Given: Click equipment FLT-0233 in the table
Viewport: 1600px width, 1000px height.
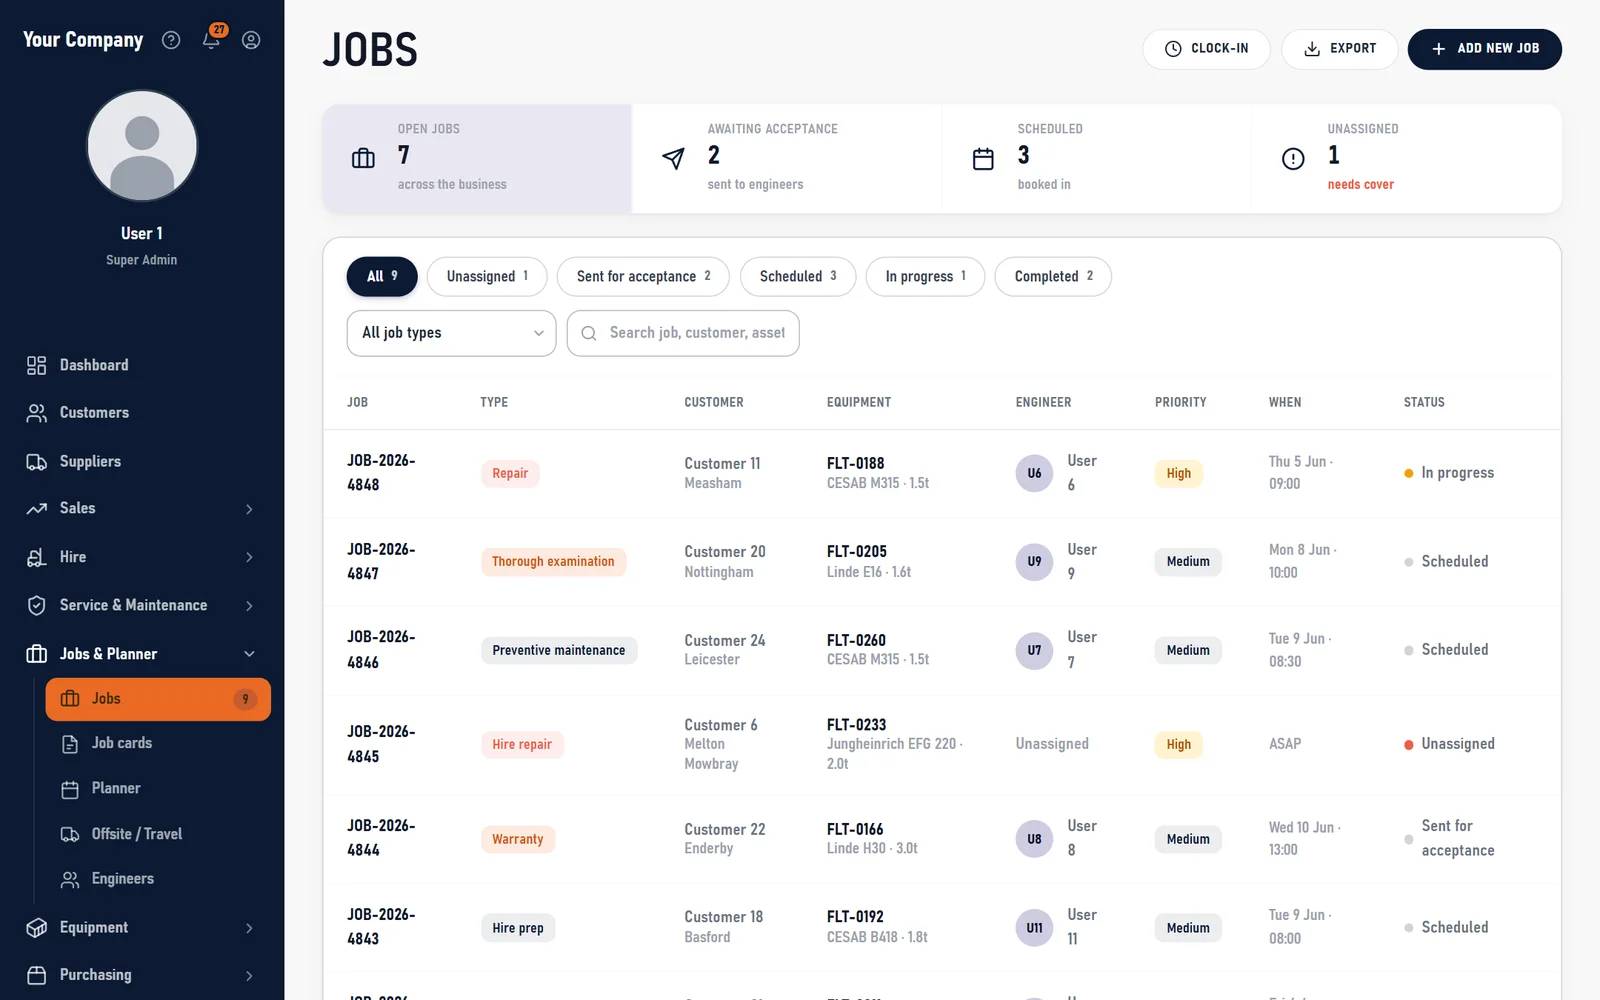Looking at the screenshot, I should click(856, 725).
